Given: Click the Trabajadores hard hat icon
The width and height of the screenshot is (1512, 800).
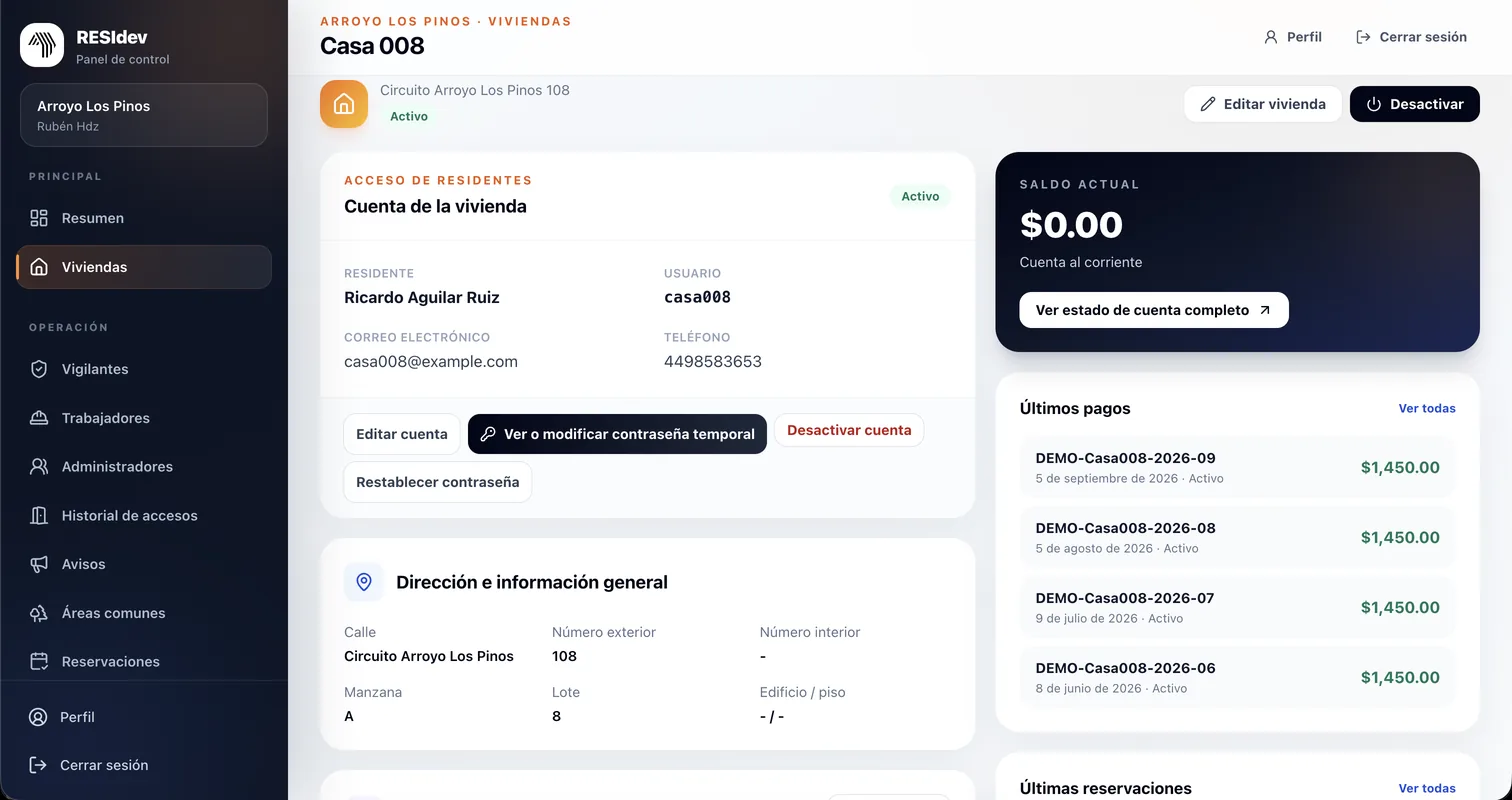Looking at the screenshot, I should point(39,418).
